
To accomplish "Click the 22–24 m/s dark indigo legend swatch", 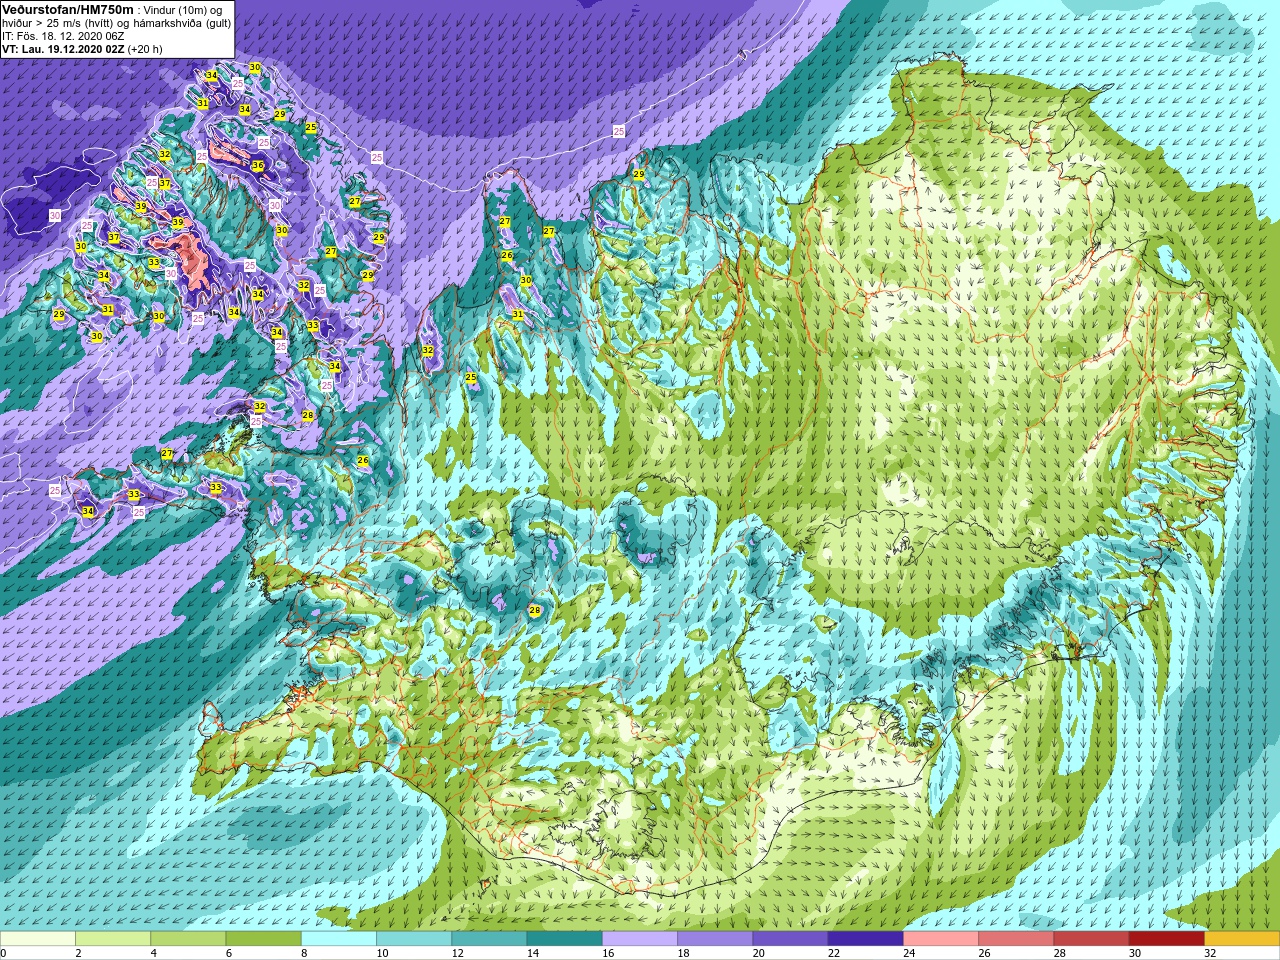I will tap(865, 939).
